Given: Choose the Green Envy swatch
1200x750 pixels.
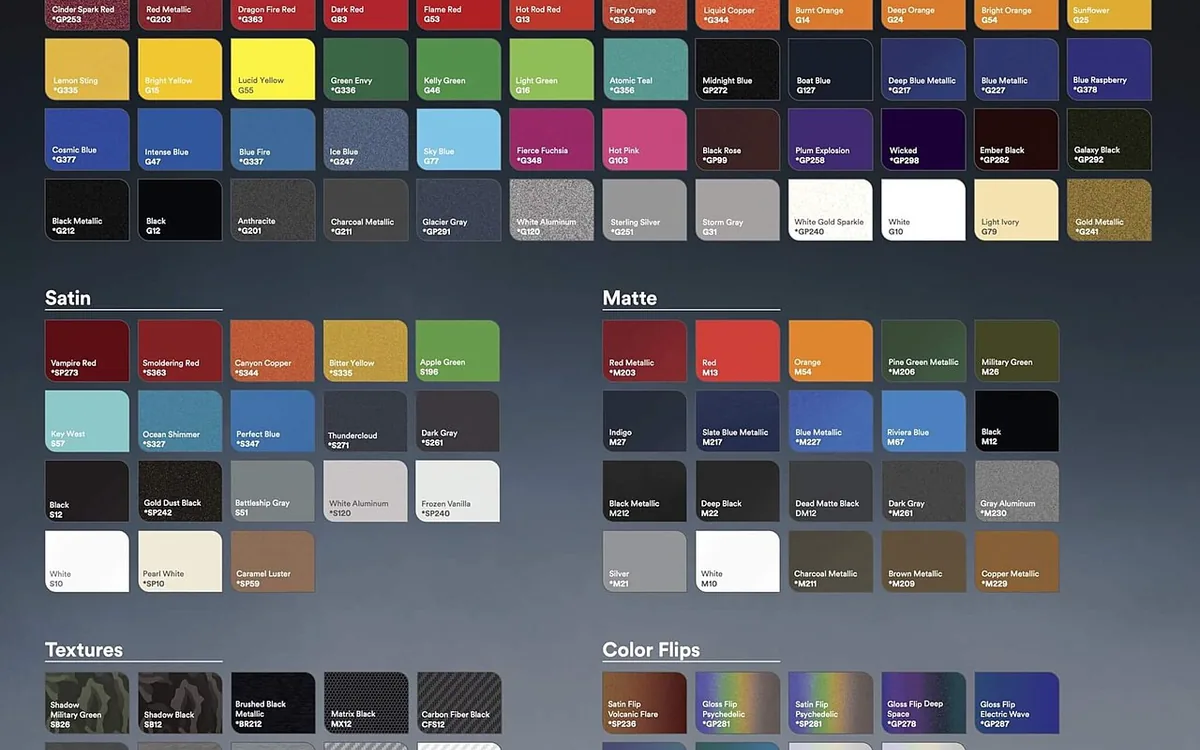Looking at the screenshot, I should pyautogui.click(x=366, y=70).
